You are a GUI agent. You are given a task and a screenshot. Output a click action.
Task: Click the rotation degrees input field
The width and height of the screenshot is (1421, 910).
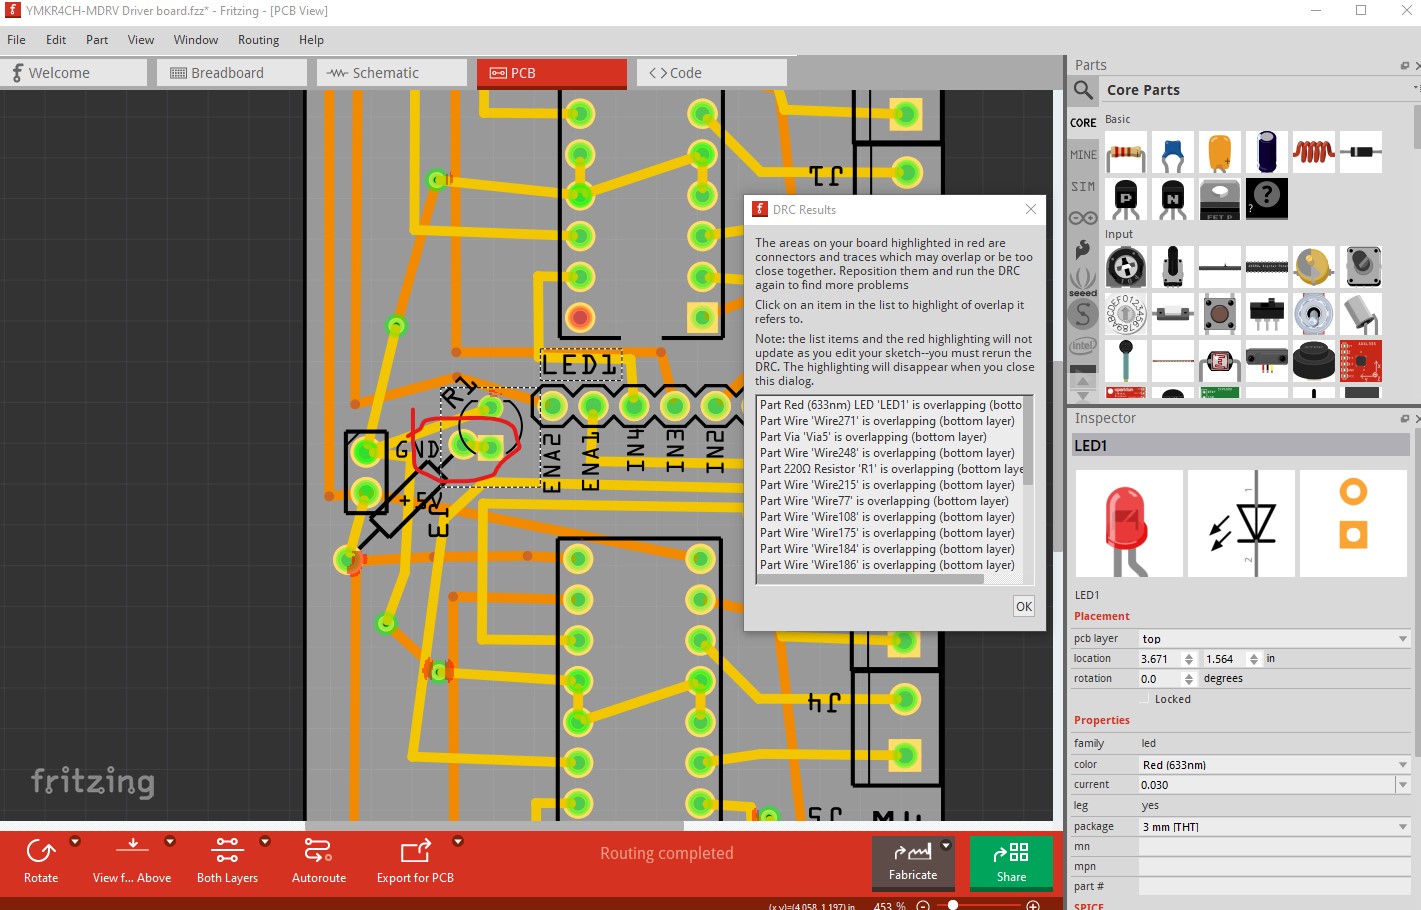tap(1159, 679)
